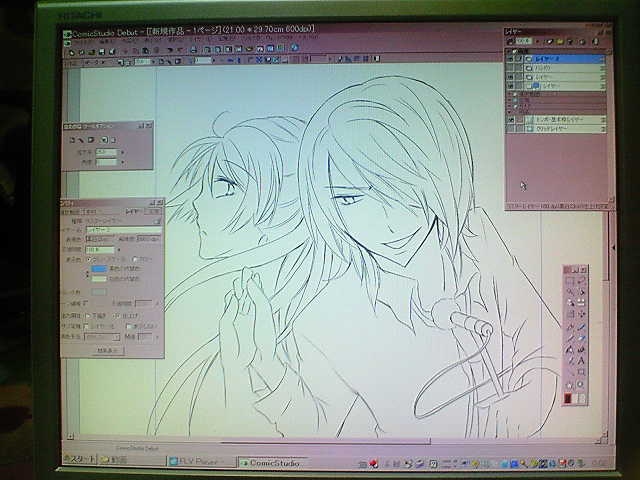
Task: Switch to the tab right of レイヤー in properties
Action: pyautogui.click(x=153, y=211)
